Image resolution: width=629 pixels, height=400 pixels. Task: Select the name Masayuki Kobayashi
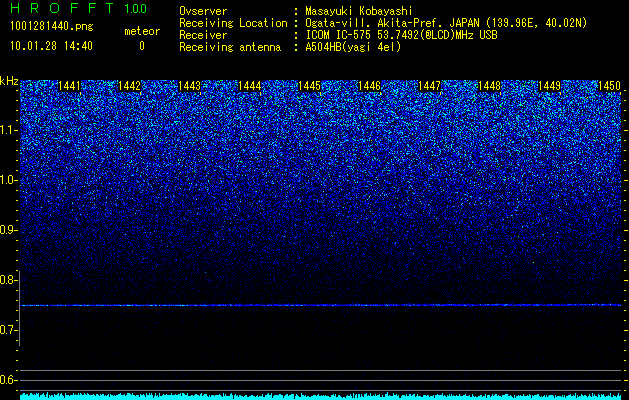pyautogui.click(x=359, y=11)
